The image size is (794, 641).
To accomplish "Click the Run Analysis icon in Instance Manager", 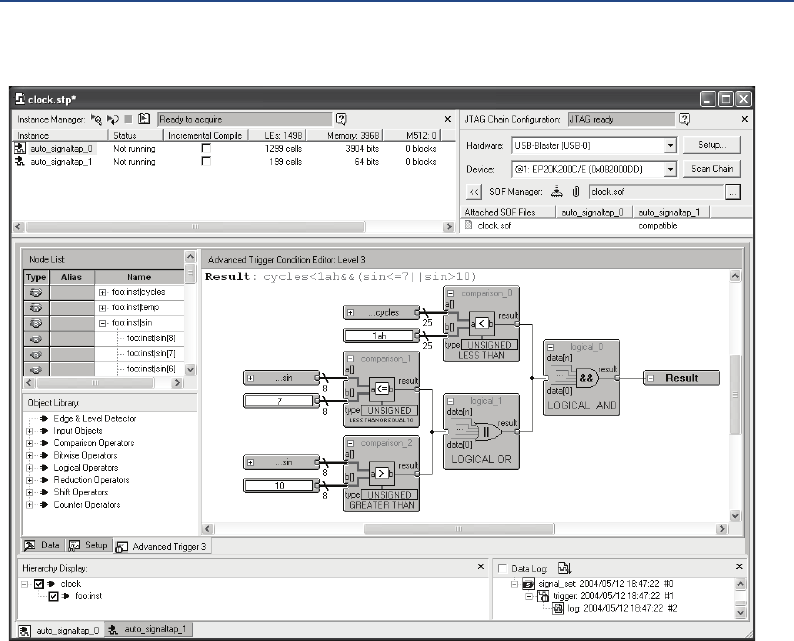I will pos(96,118).
